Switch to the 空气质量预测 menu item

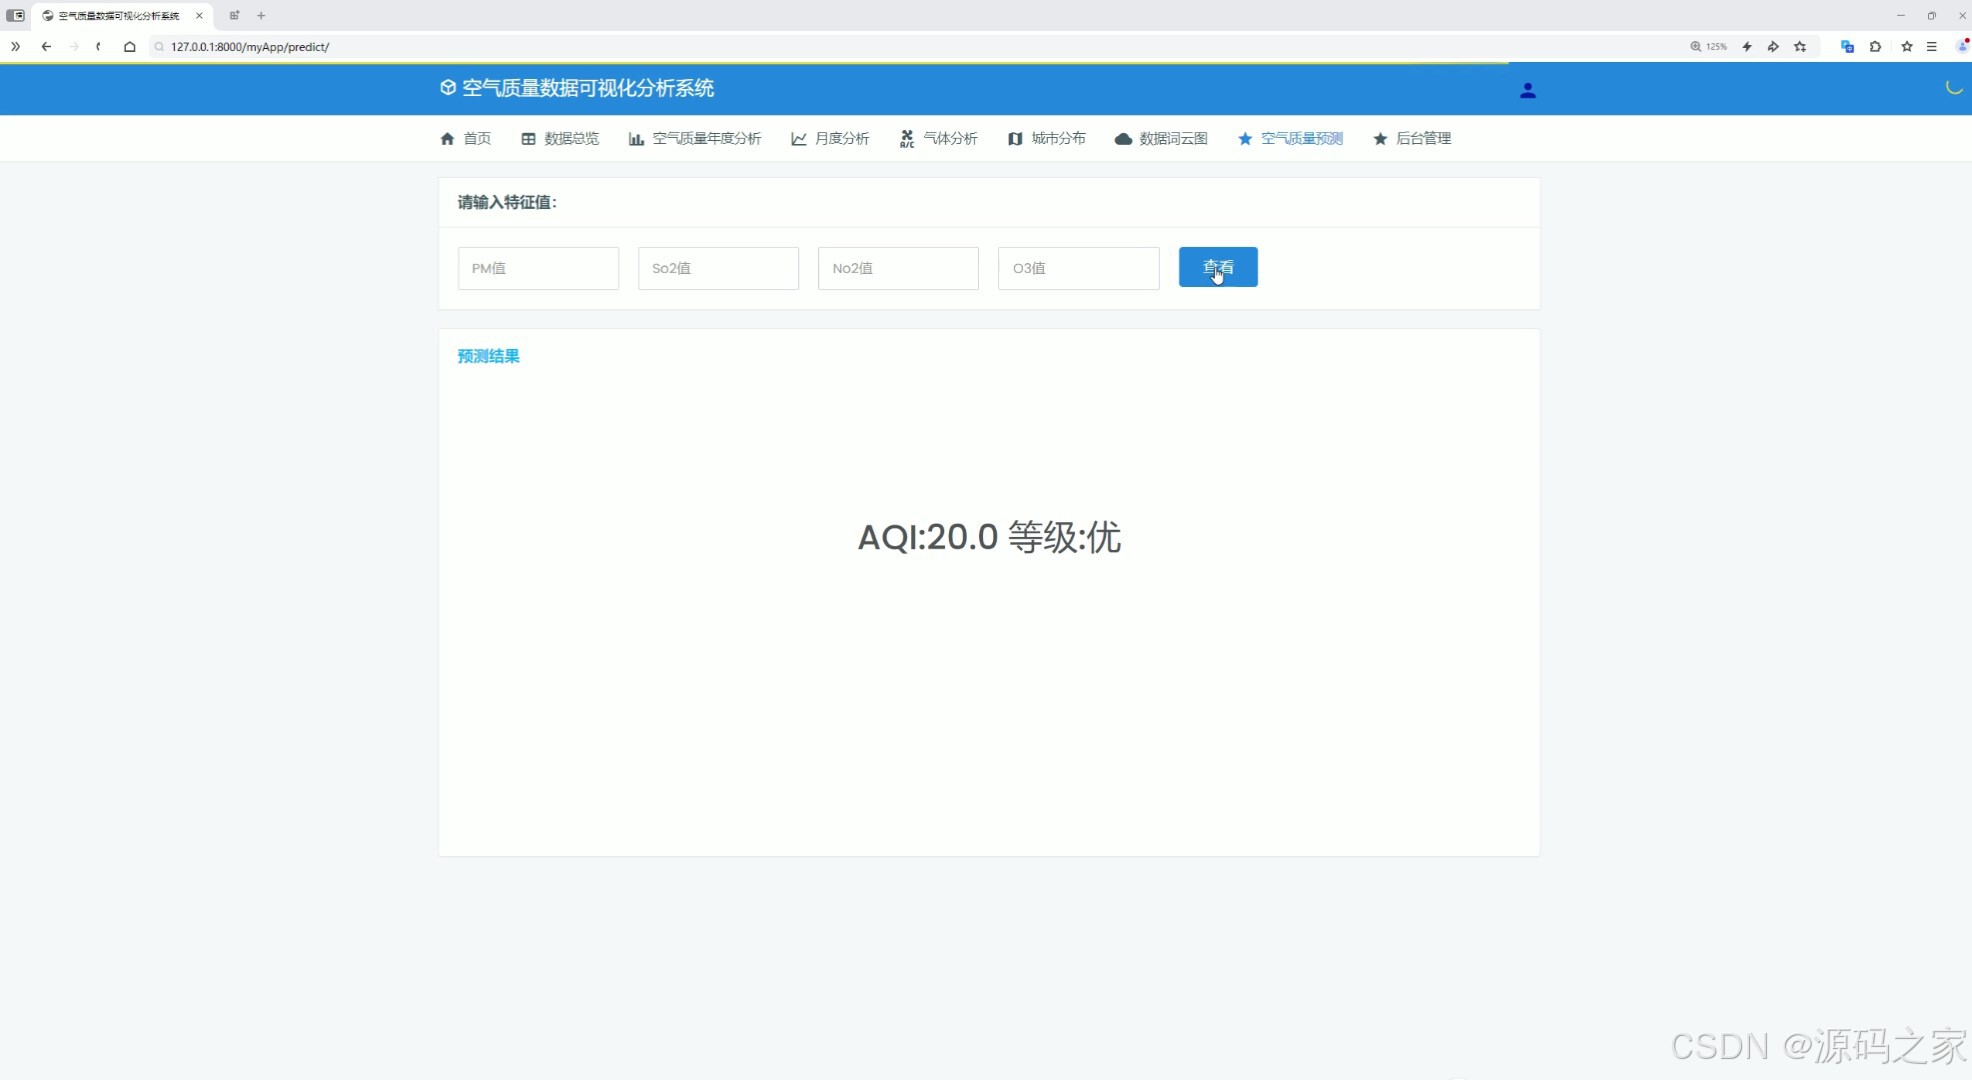1301,139
